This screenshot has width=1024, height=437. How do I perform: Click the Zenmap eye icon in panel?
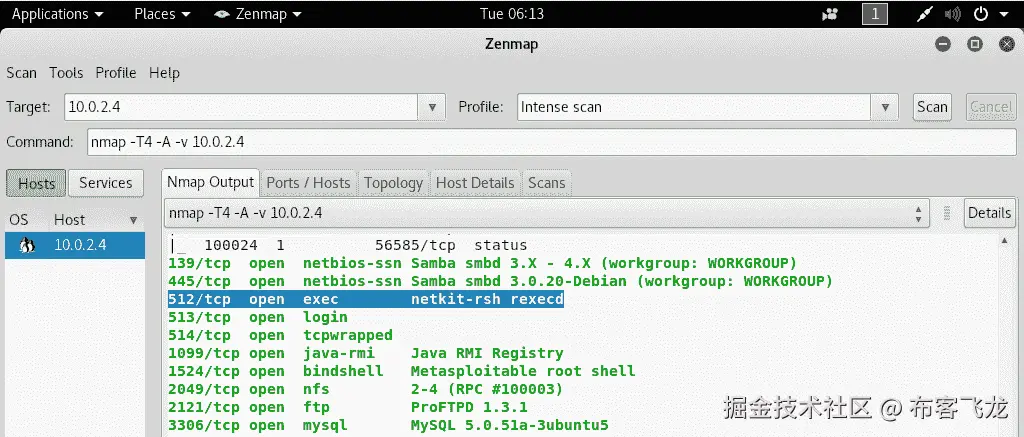[222, 14]
